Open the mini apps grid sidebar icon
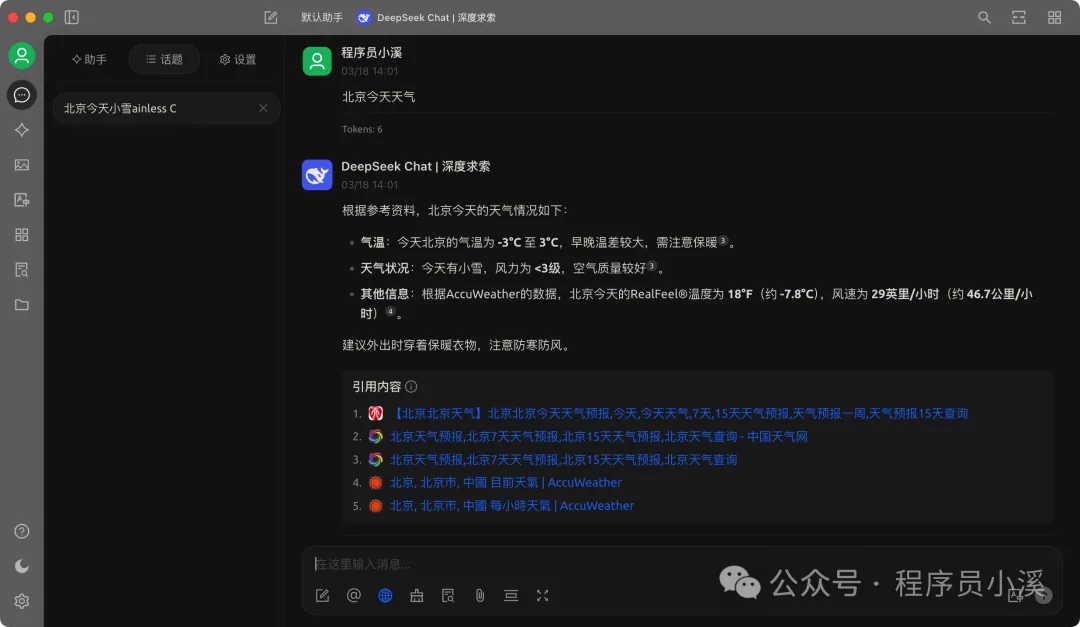Viewport: 1080px width, 627px height. 21,235
